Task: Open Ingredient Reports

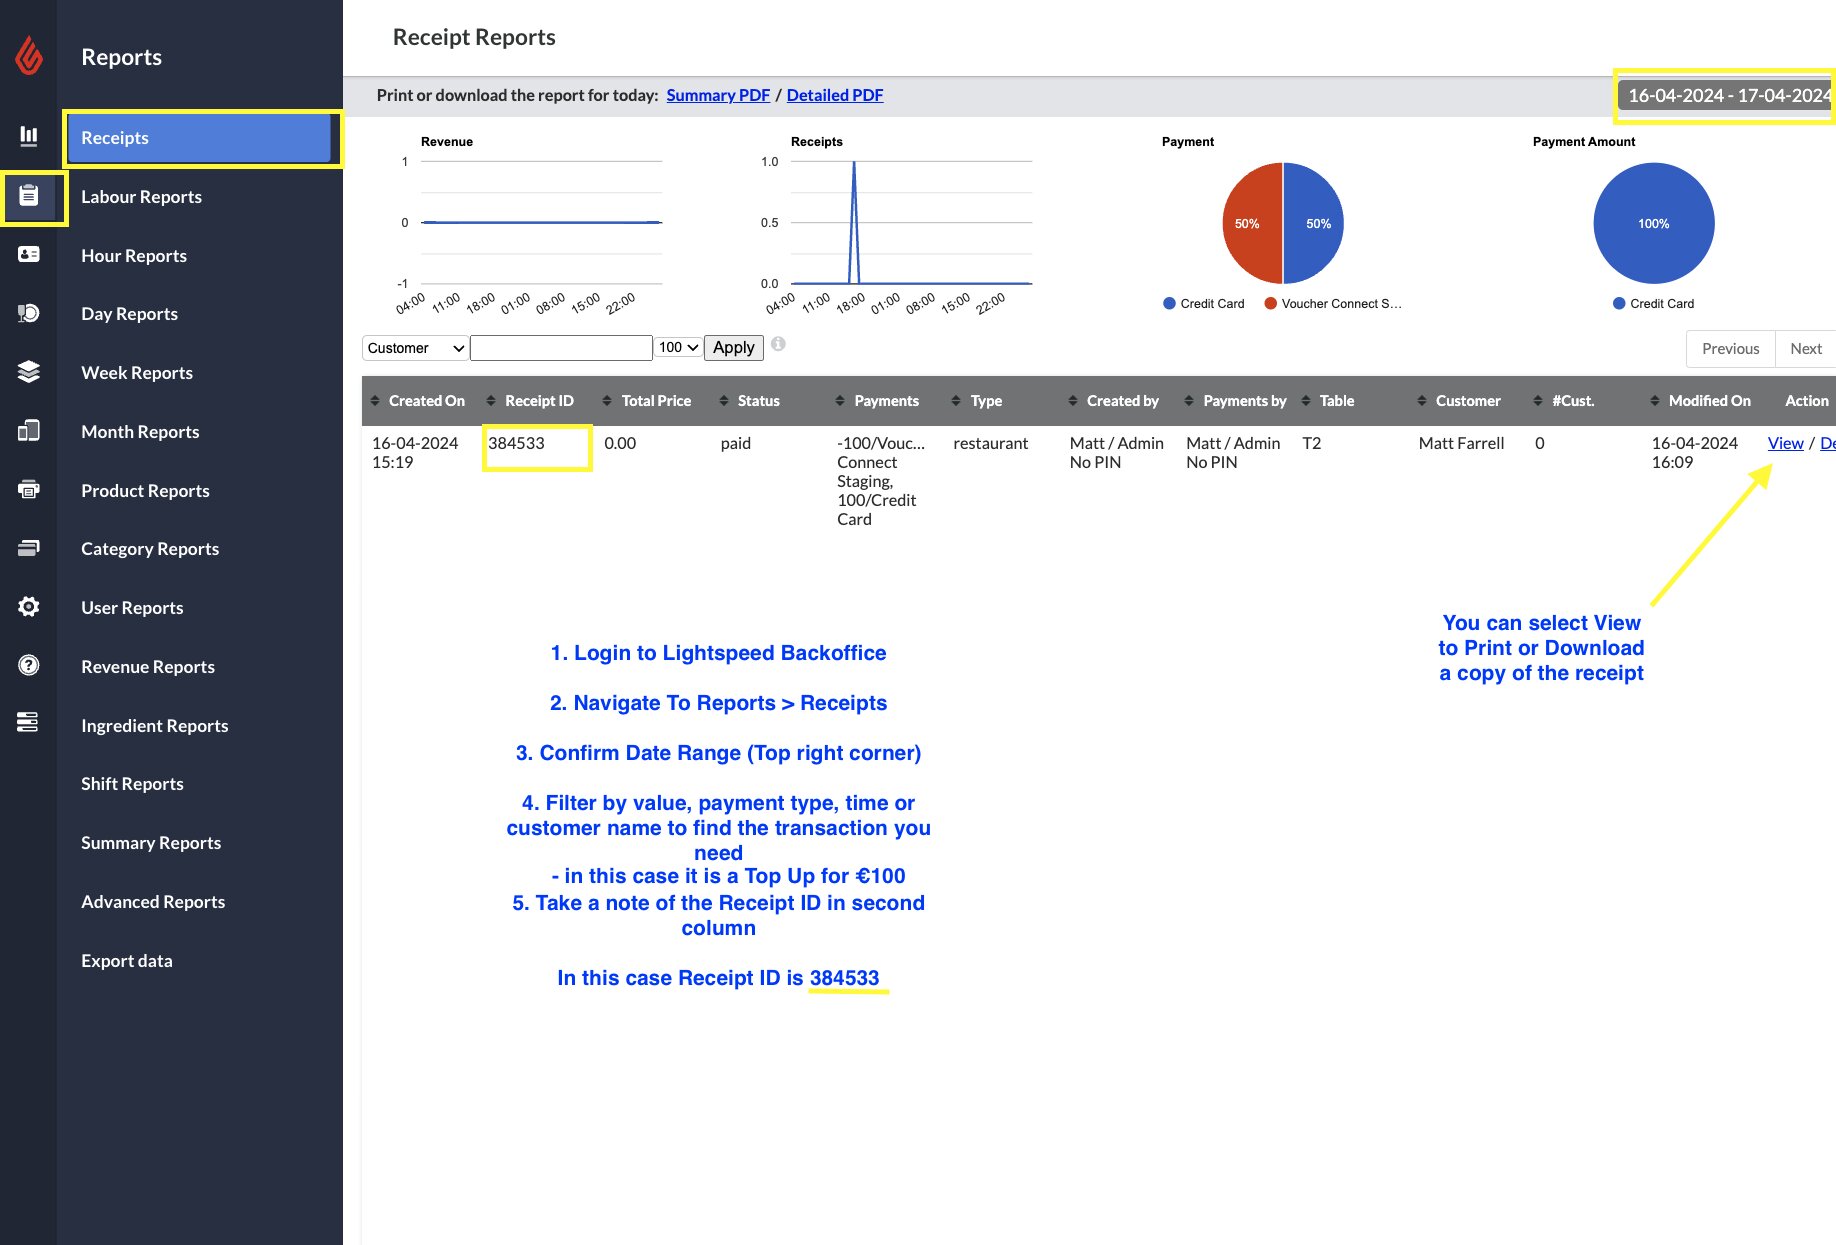Action: (154, 726)
